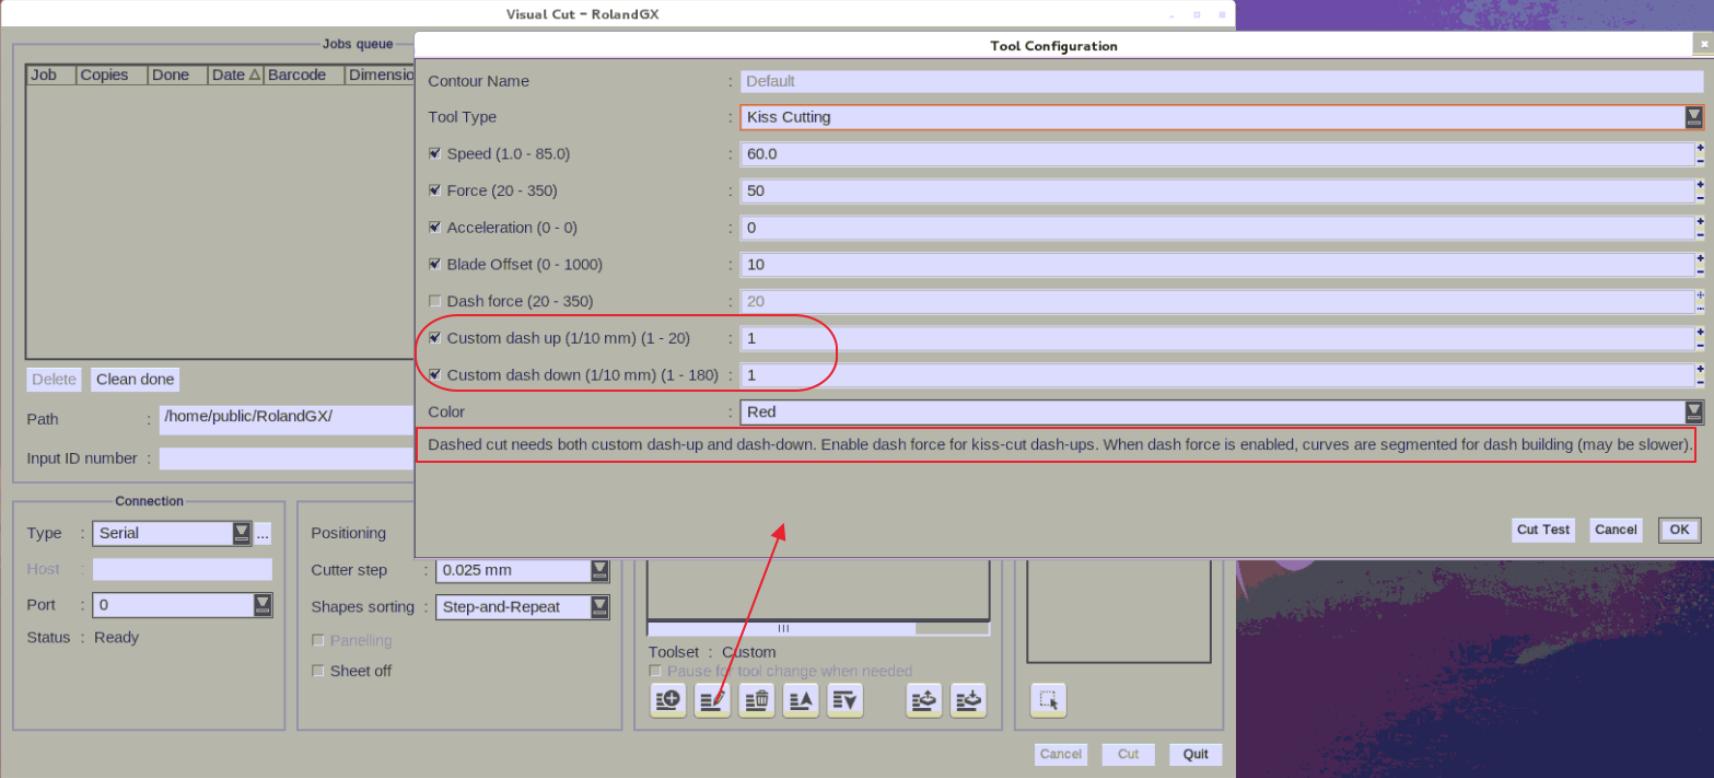
Task: Confirm tool configuration with OK
Action: click(1679, 530)
